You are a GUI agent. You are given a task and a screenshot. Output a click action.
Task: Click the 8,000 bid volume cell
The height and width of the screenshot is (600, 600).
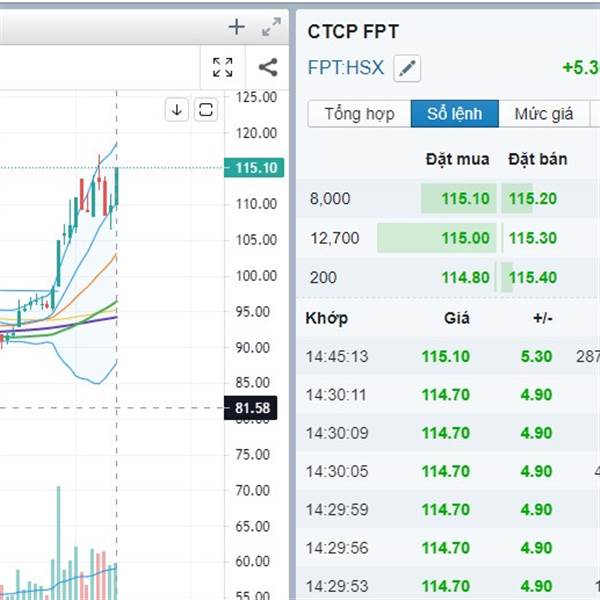[x=330, y=199]
